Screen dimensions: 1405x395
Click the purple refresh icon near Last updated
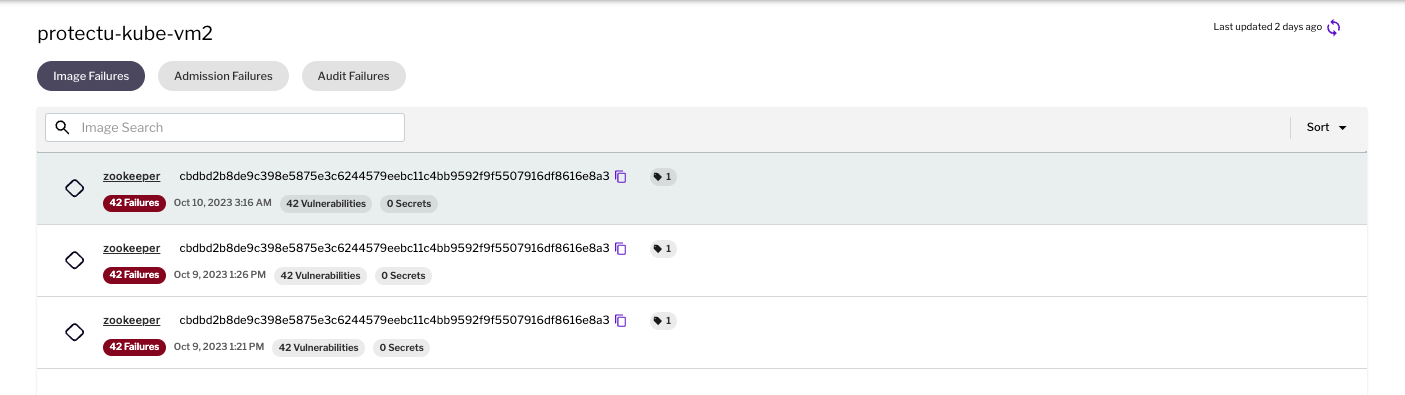1333,27
